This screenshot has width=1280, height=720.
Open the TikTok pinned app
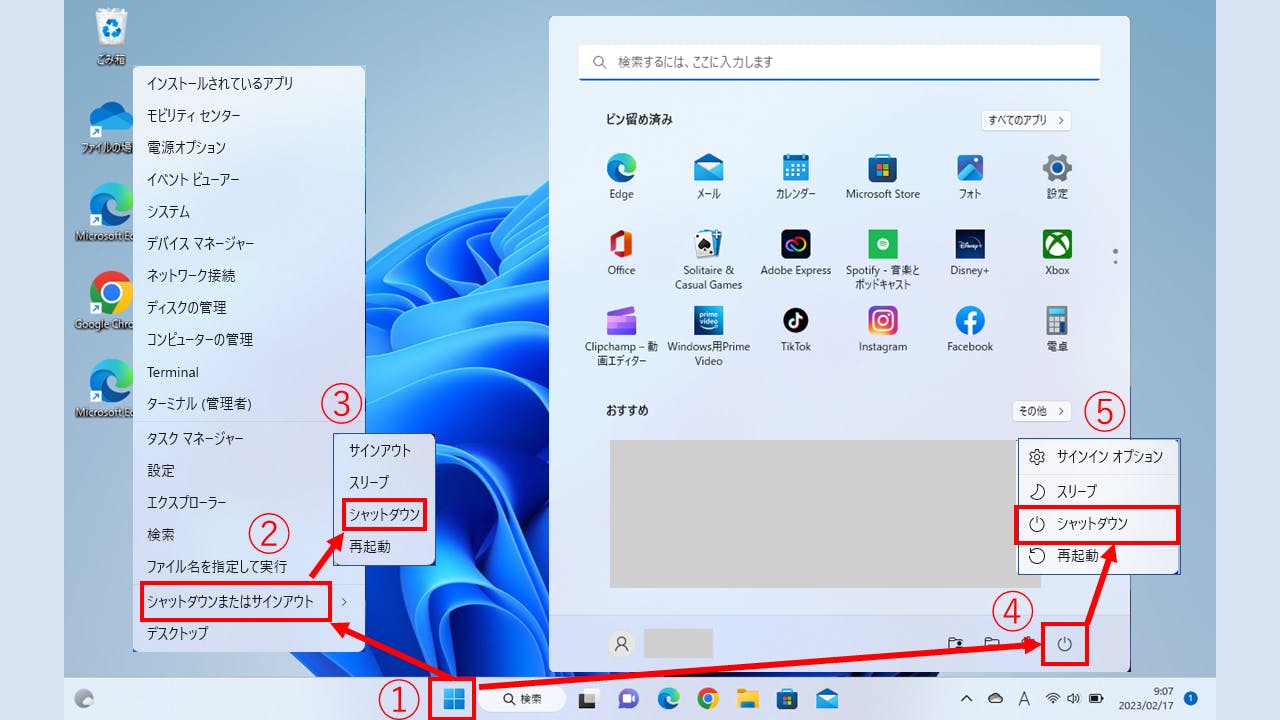pyautogui.click(x=795, y=328)
